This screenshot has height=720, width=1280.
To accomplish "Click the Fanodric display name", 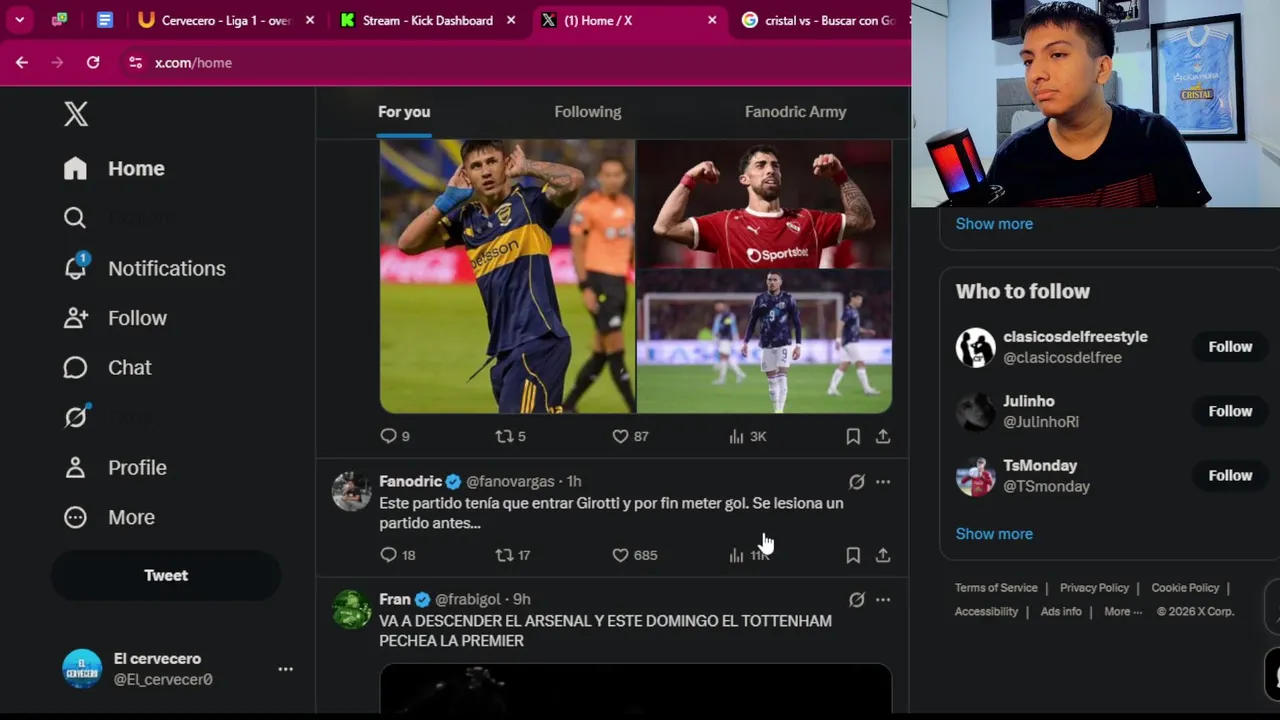I will (410, 482).
